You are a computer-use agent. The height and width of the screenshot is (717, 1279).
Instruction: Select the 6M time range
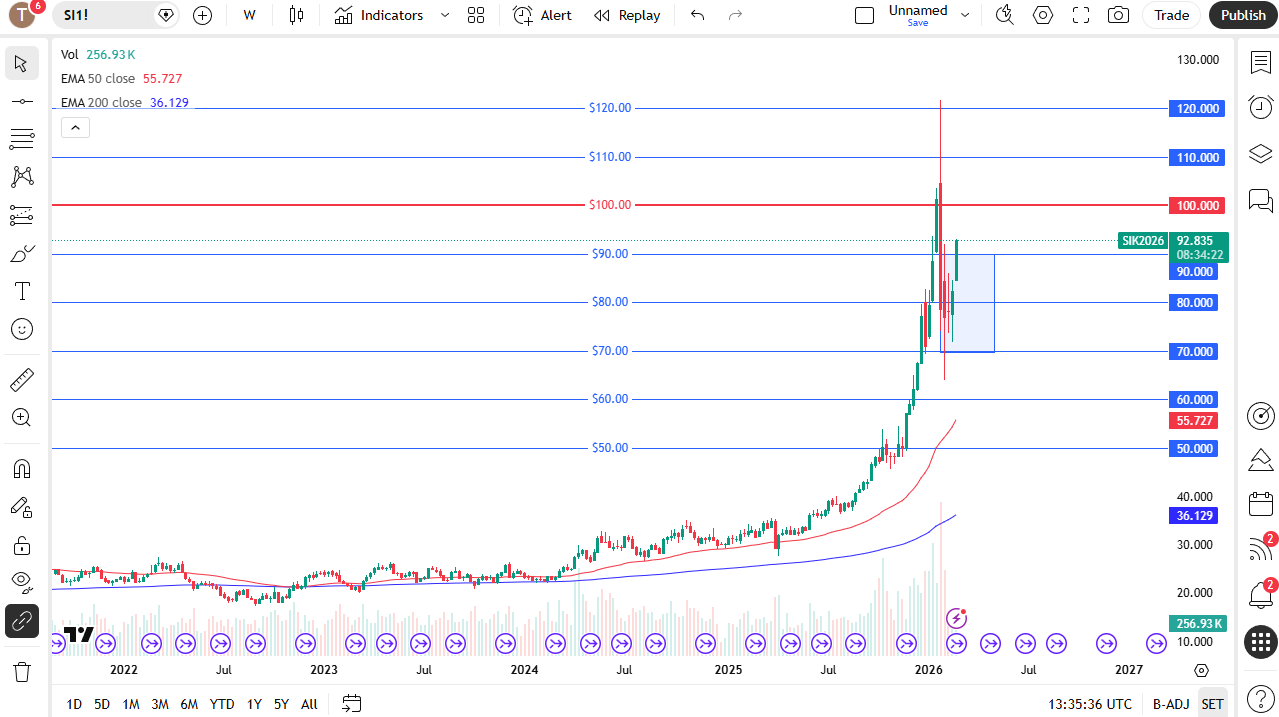click(189, 704)
